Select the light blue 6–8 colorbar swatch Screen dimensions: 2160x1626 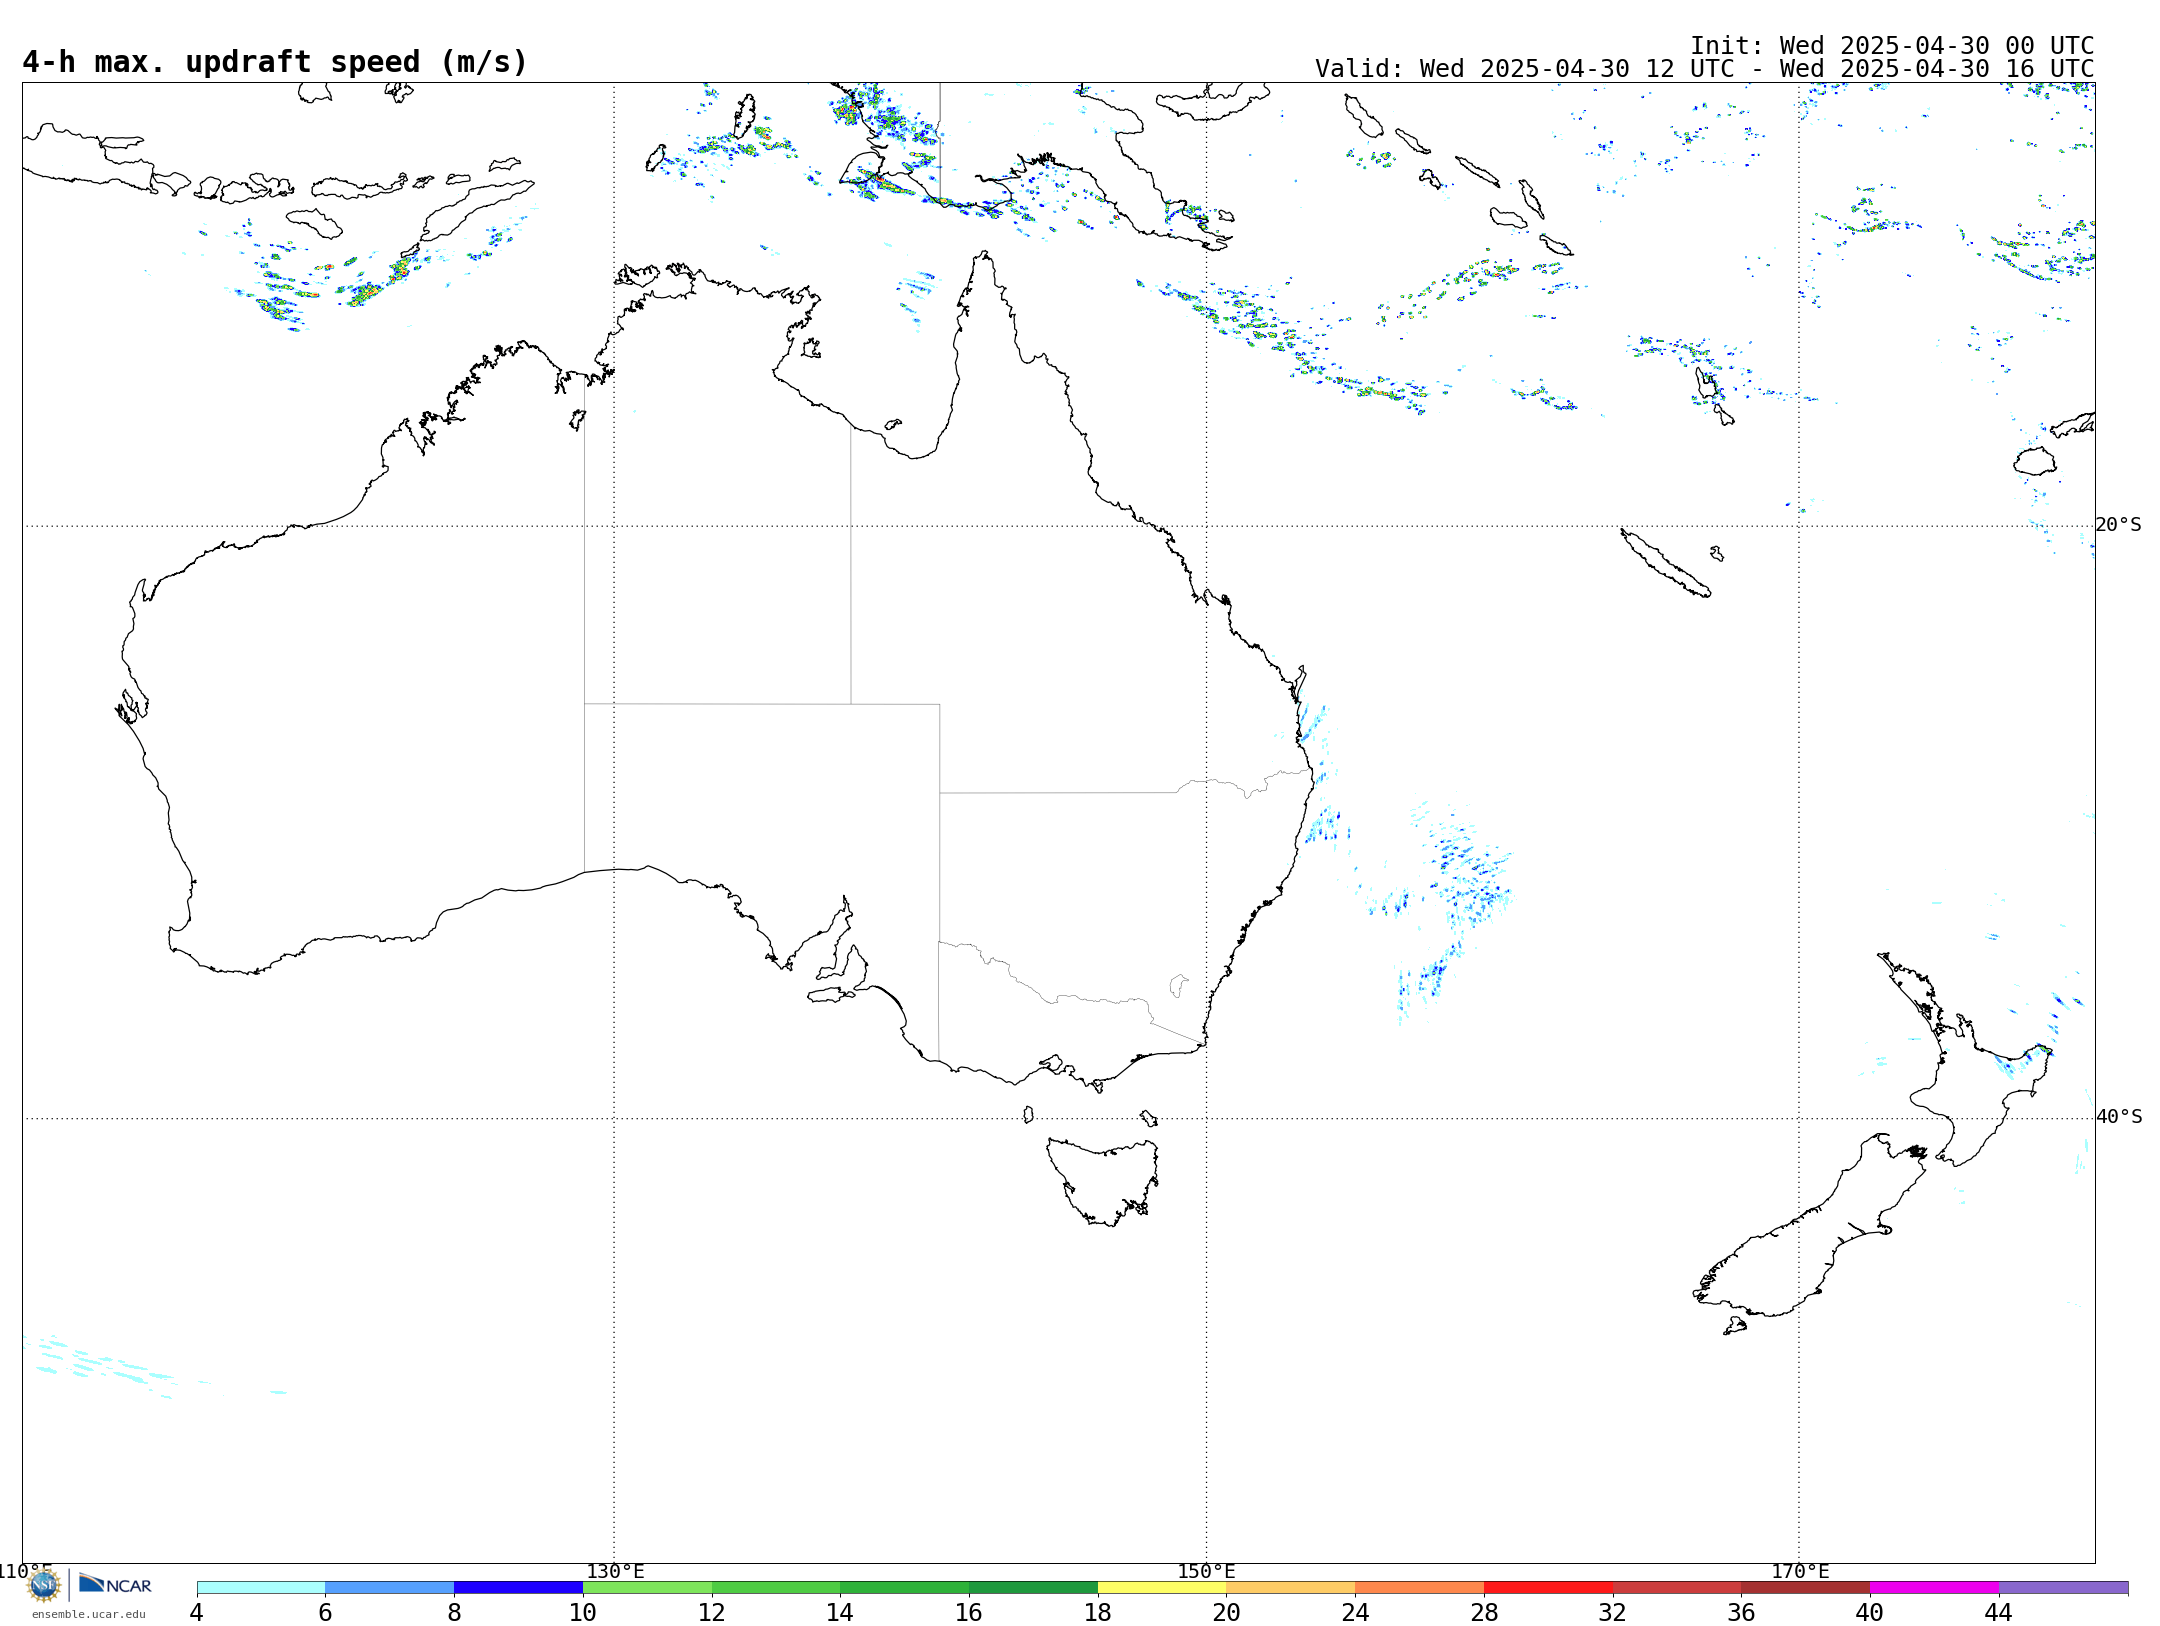390,1588
